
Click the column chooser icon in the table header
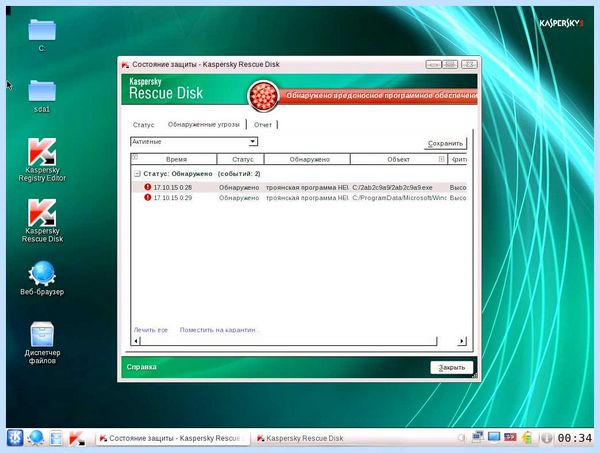click(441, 159)
